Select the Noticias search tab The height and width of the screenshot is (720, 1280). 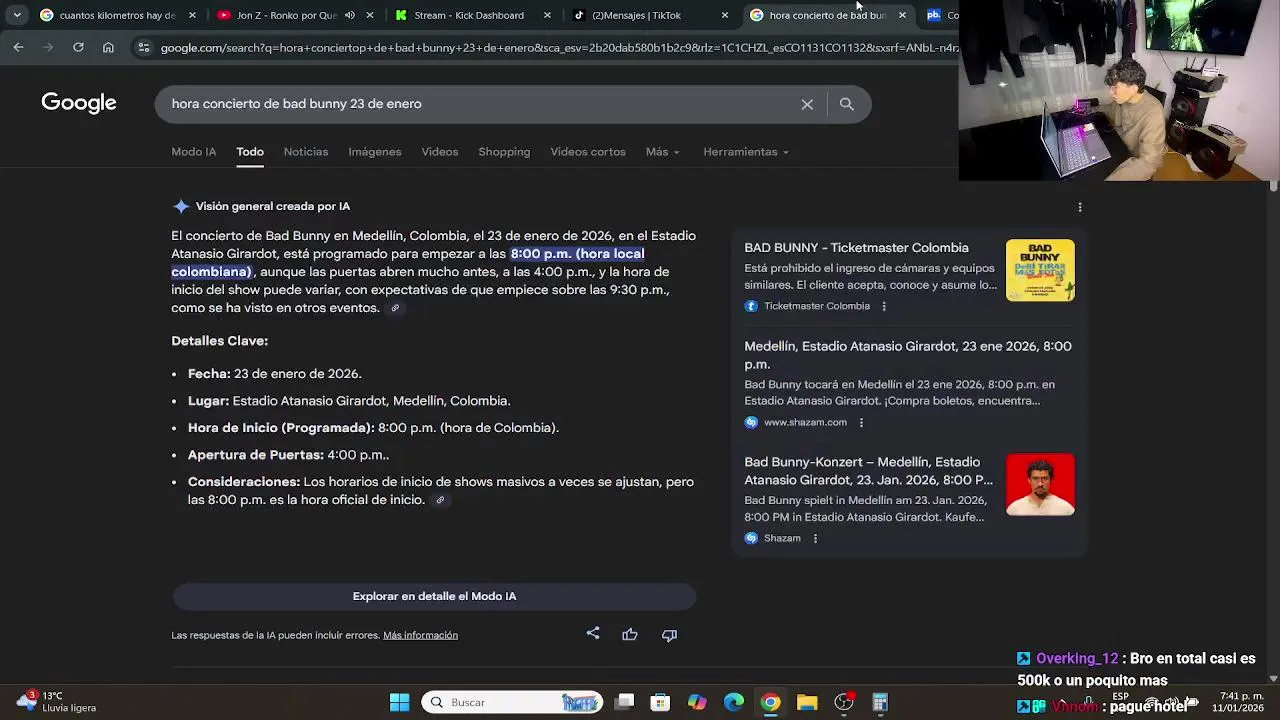tap(305, 152)
